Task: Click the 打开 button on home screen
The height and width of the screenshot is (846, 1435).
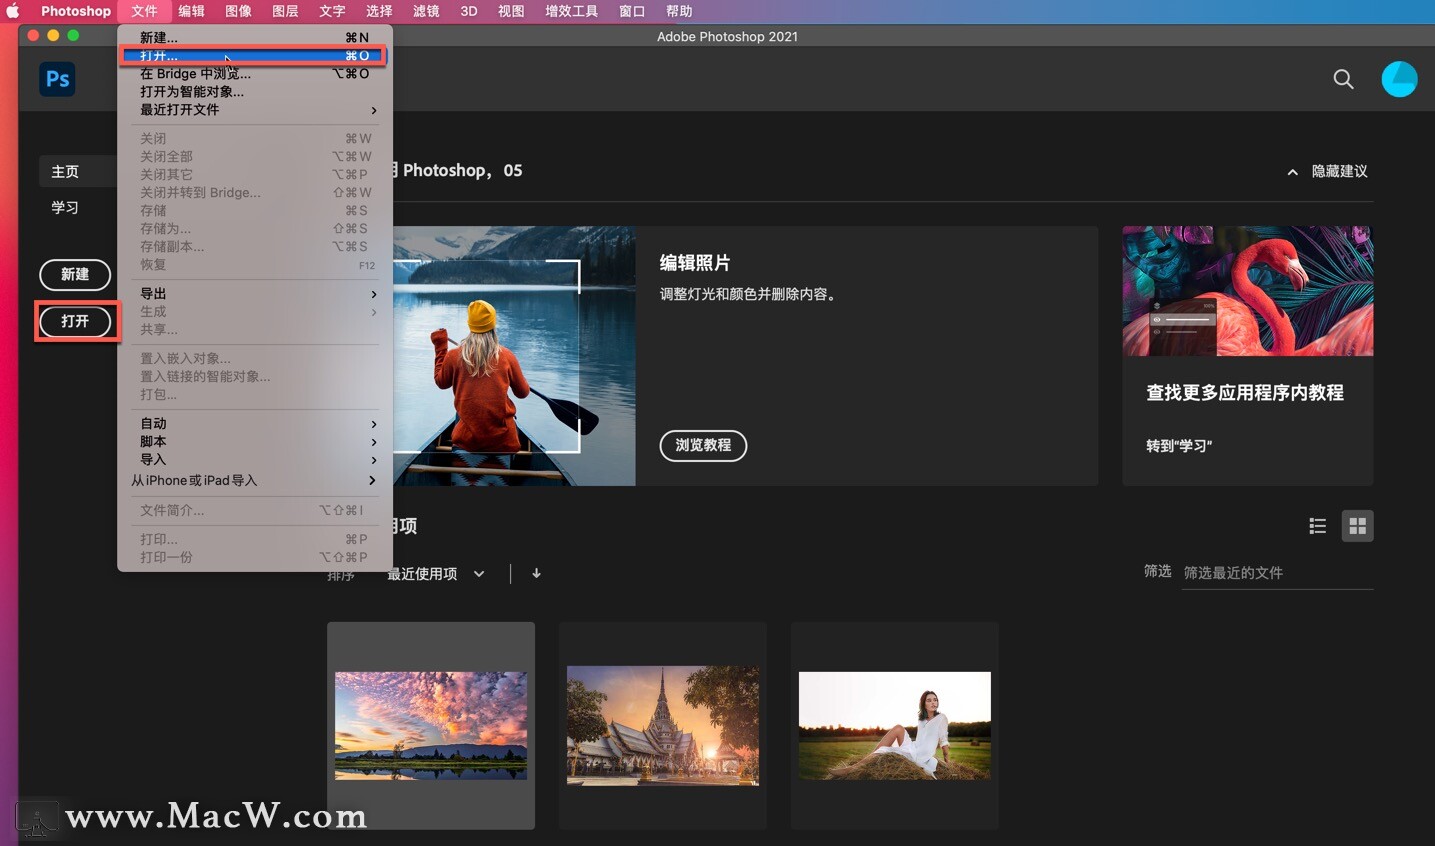Action: [75, 321]
